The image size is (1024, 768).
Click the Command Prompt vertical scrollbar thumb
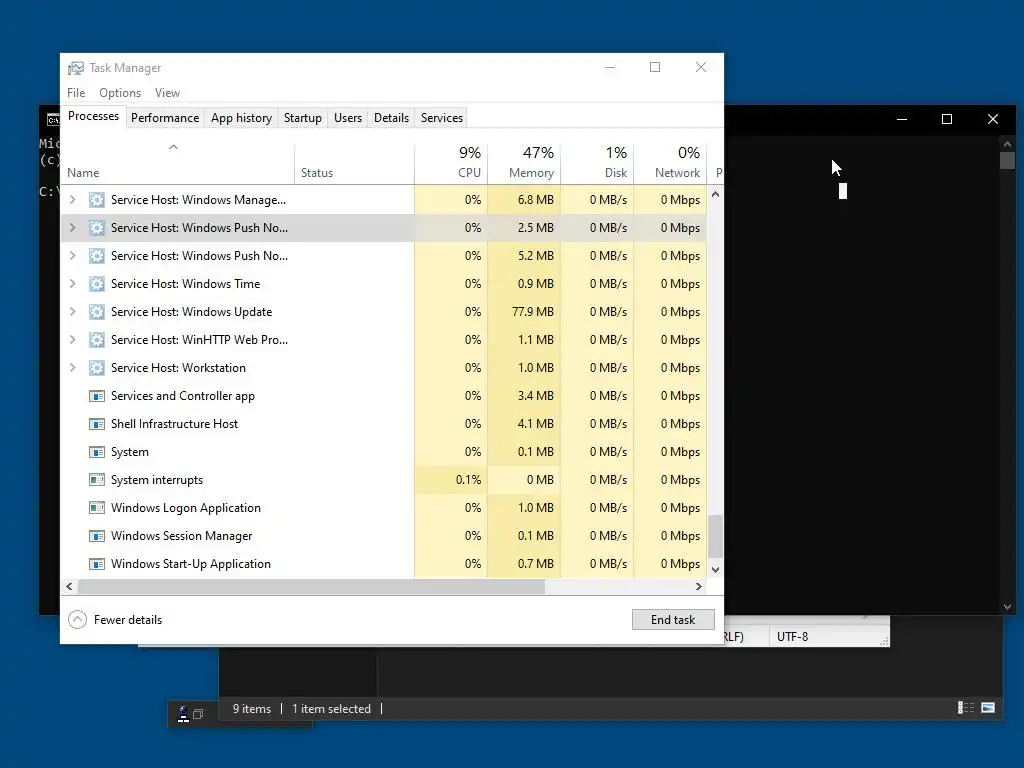click(x=1007, y=160)
